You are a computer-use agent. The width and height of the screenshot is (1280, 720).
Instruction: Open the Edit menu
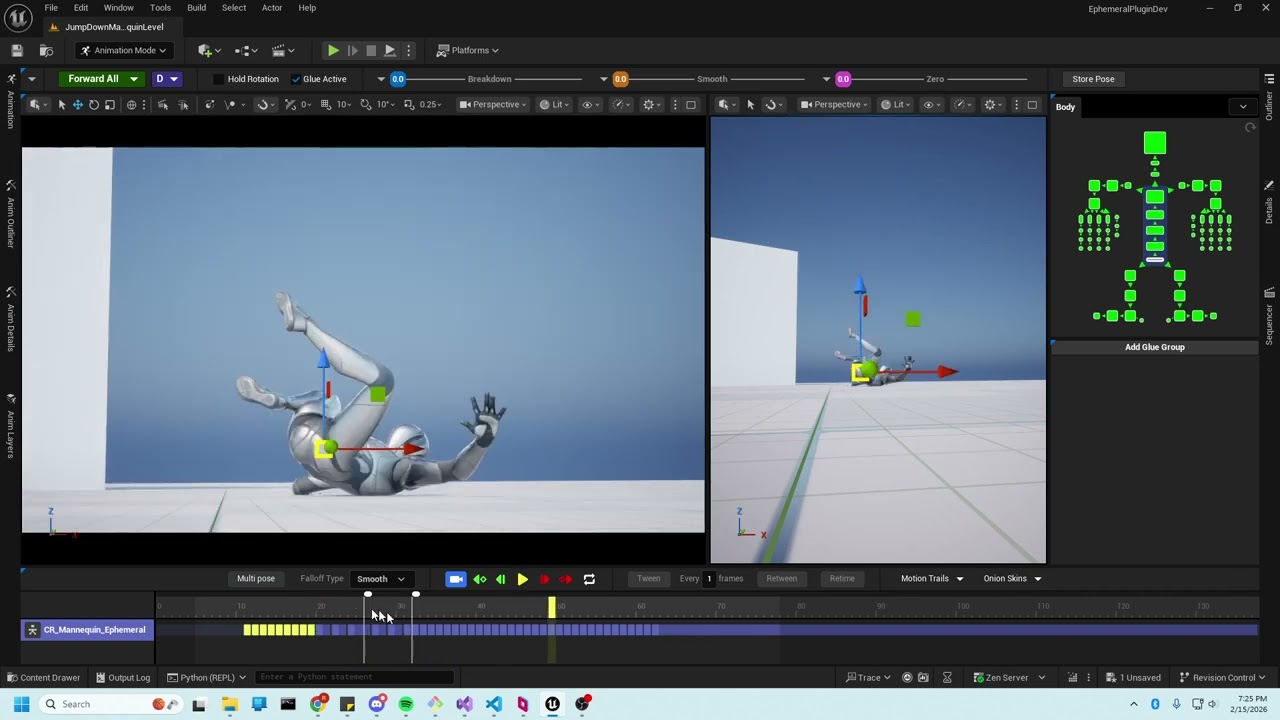click(81, 8)
